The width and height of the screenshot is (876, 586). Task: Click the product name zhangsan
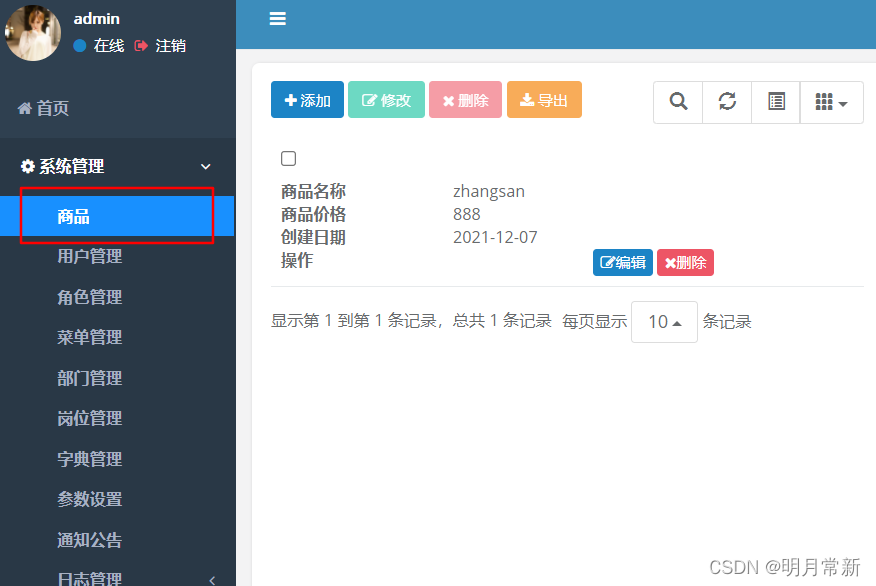pyautogui.click(x=489, y=192)
